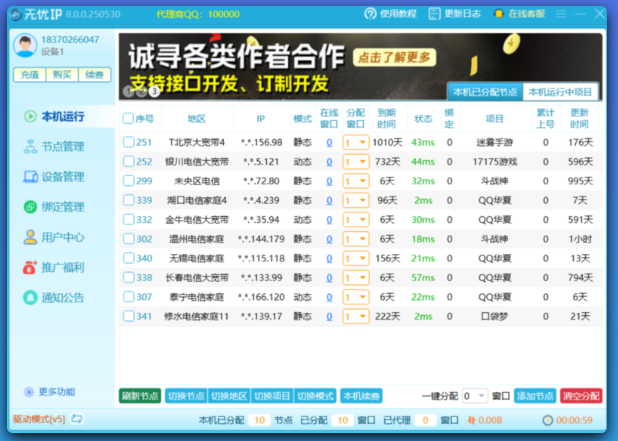Click the drive mode switch icon
The height and width of the screenshot is (441, 618).
pyautogui.click(x=77, y=419)
